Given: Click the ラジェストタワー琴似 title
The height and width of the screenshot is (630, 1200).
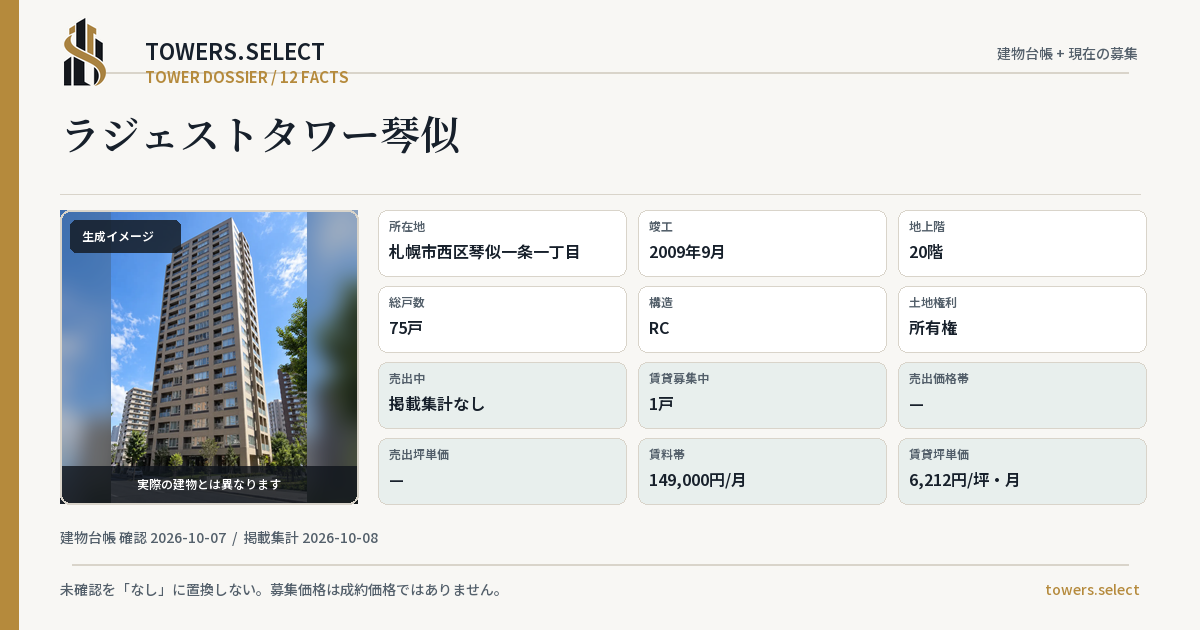Looking at the screenshot, I should point(261,135).
